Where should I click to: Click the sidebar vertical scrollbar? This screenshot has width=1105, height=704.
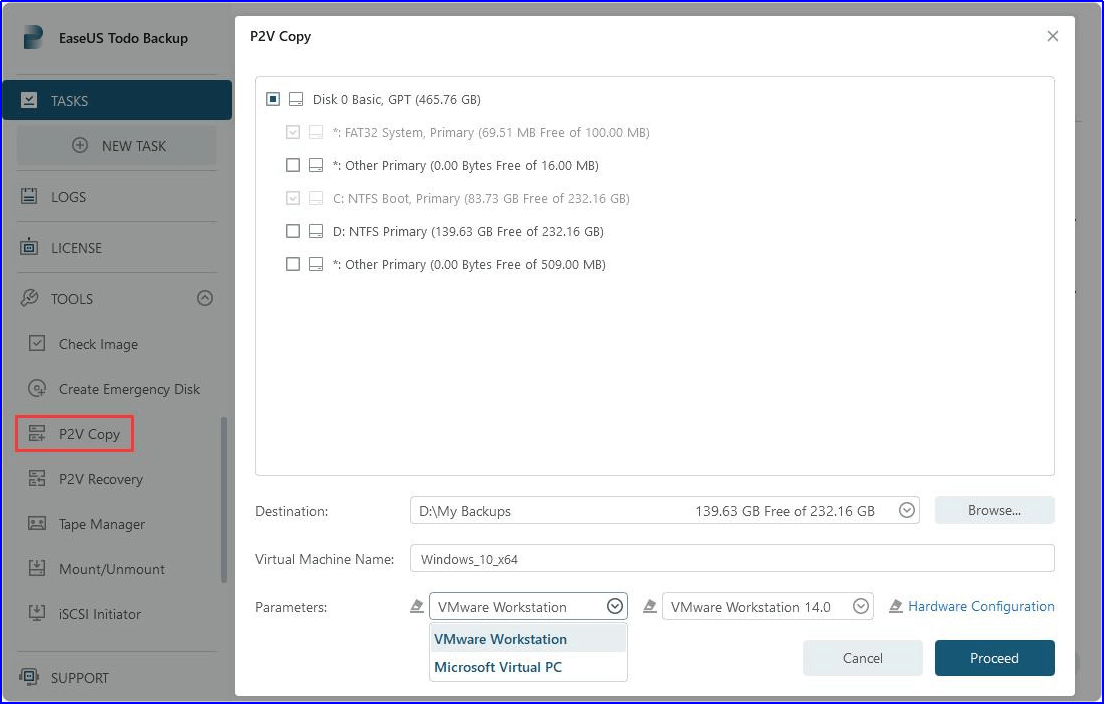pos(224,500)
